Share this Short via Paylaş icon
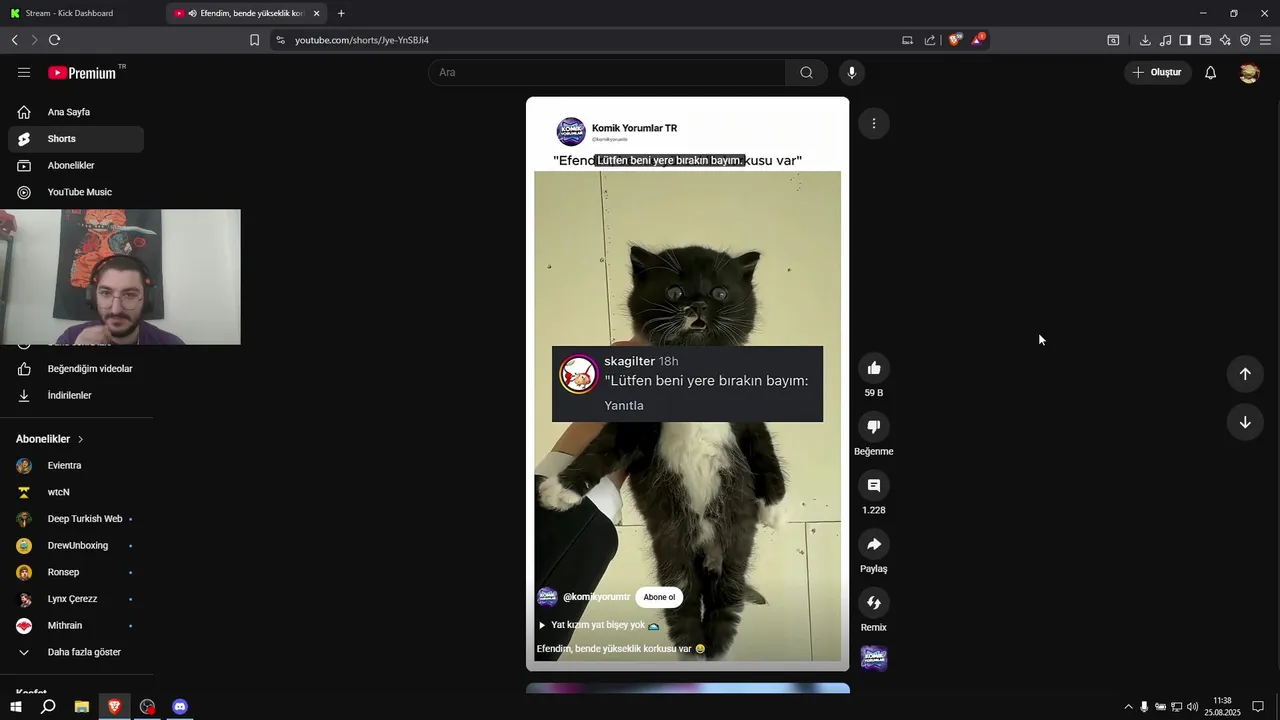Image resolution: width=1280 pixels, height=720 pixels. pos(874,544)
